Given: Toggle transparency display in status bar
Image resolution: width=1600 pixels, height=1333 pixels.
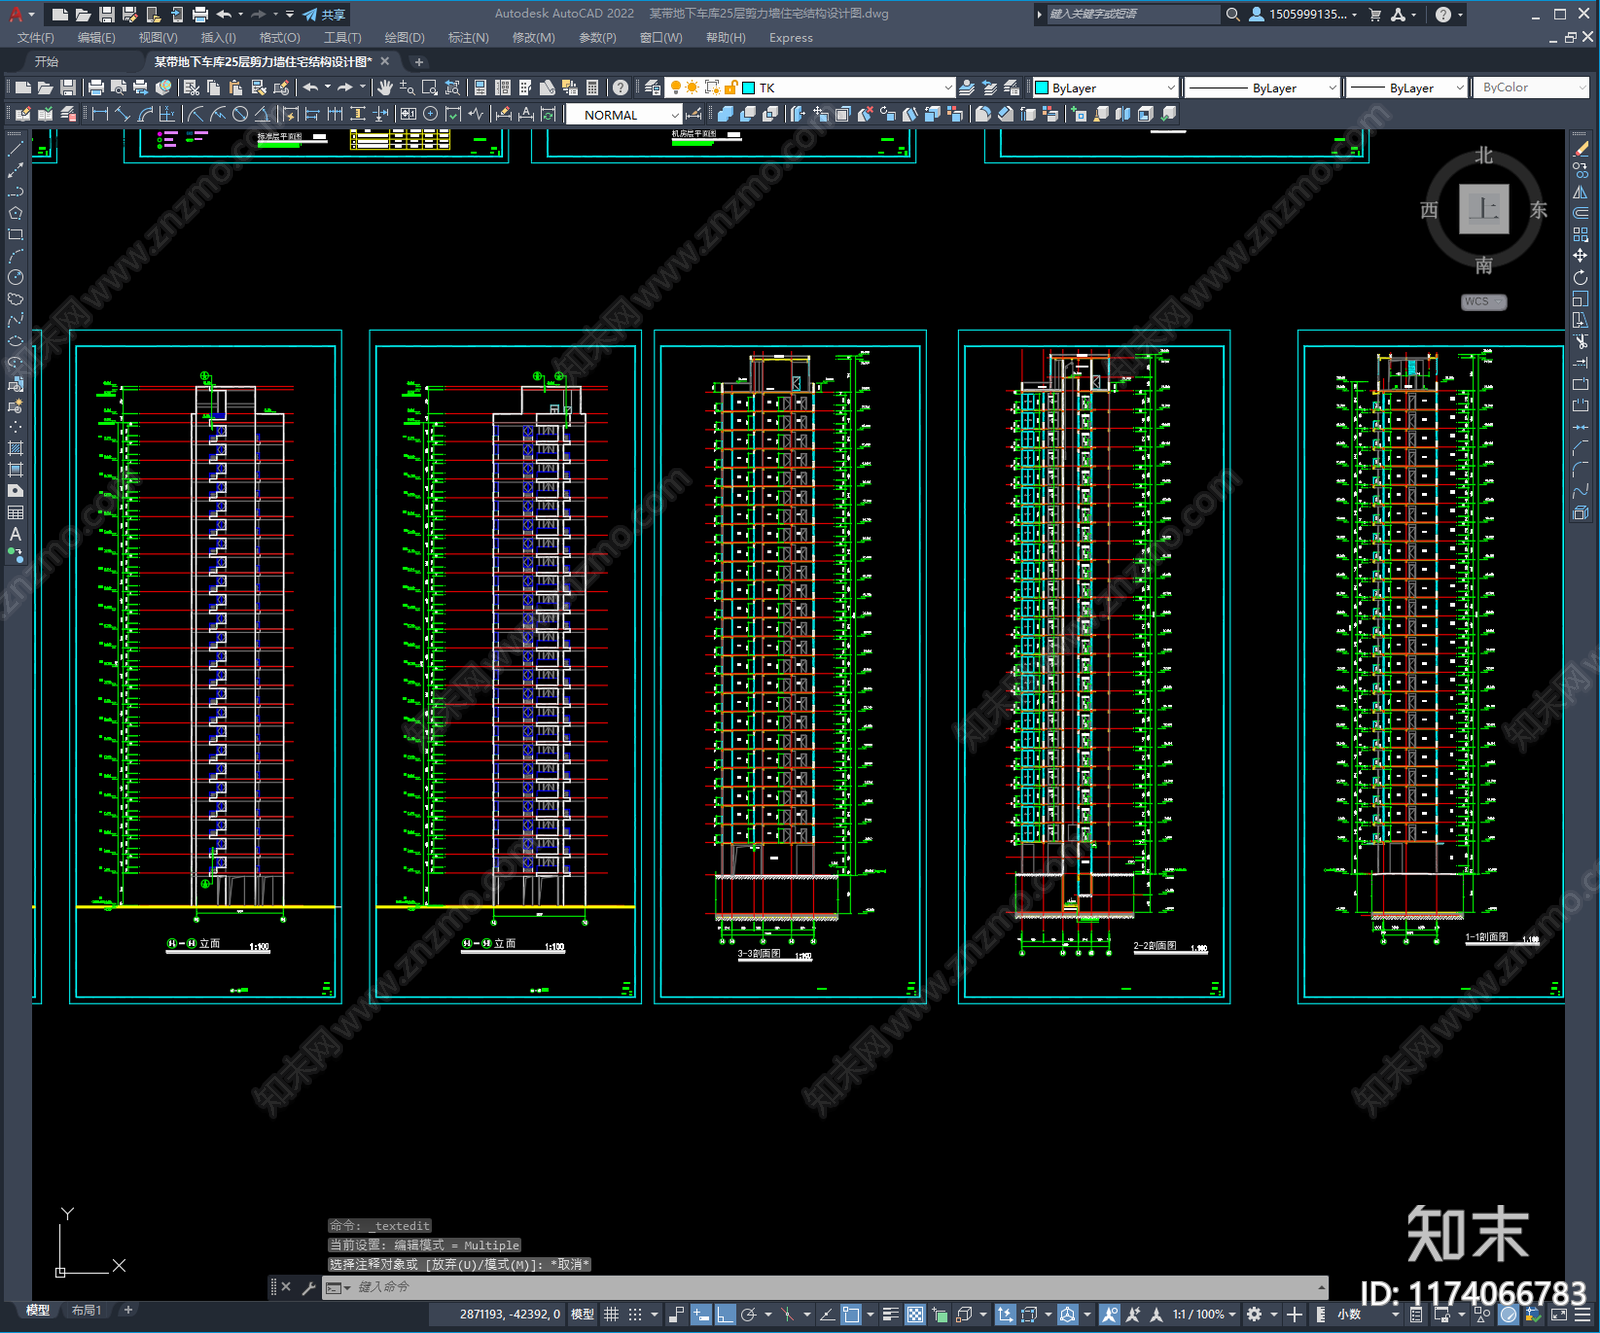Looking at the screenshot, I should [x=914, y=1314].
